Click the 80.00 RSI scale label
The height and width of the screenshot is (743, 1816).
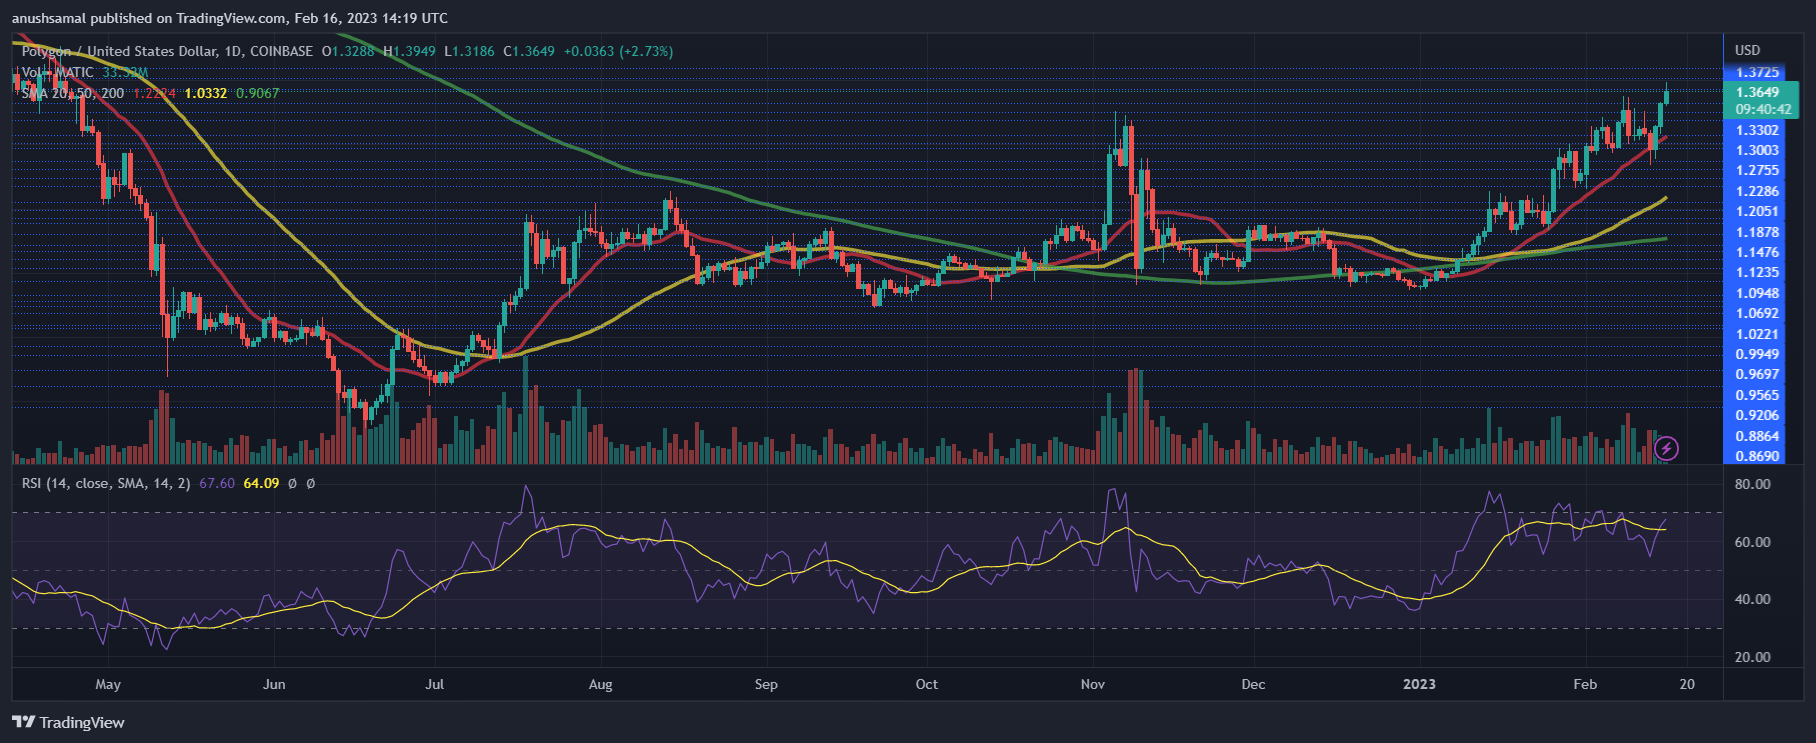point(1752,484)
